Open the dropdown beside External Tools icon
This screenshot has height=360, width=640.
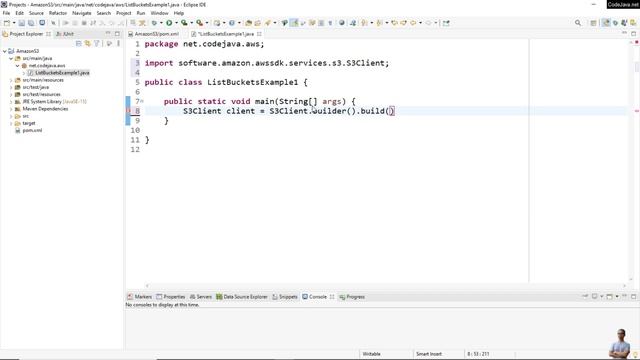click(207, 23)
